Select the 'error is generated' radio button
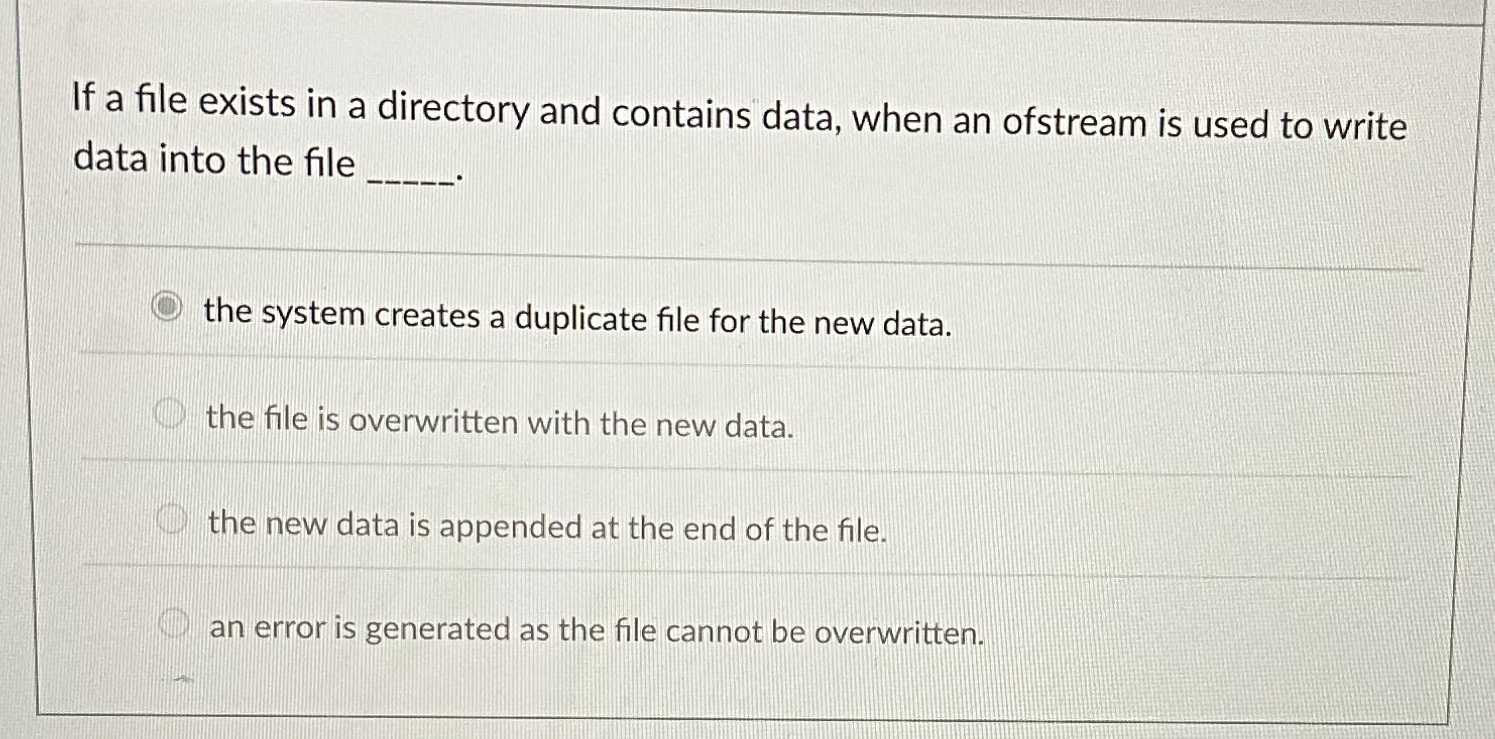 tap(171, 623)
